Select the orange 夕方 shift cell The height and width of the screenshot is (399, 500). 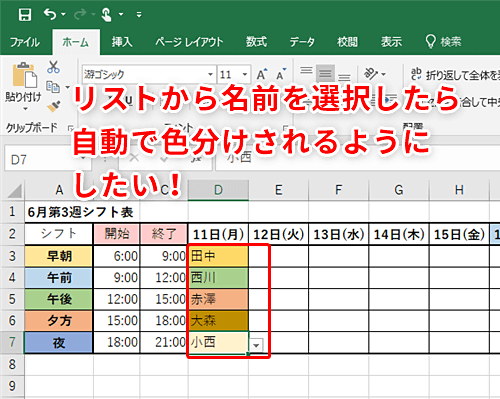(59, 321)
